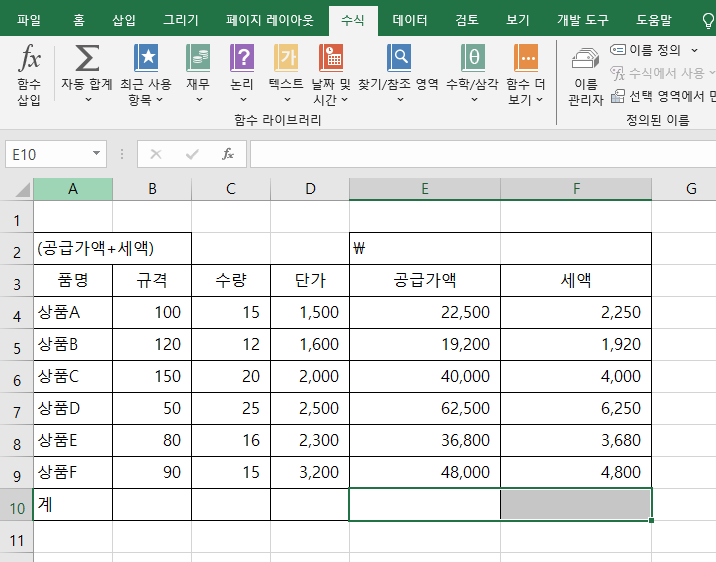Screen dimensions: 716x562
Task: Expand the 논리 dropdown arrow
Action: tap(243, 100)
